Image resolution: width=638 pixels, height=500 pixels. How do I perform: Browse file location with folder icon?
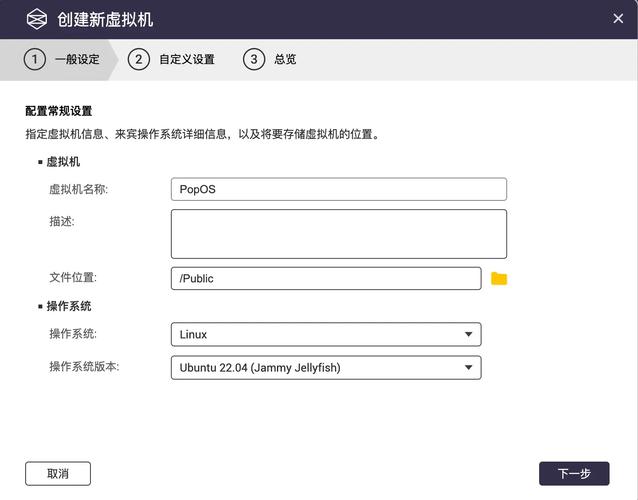tap(499, 279)
